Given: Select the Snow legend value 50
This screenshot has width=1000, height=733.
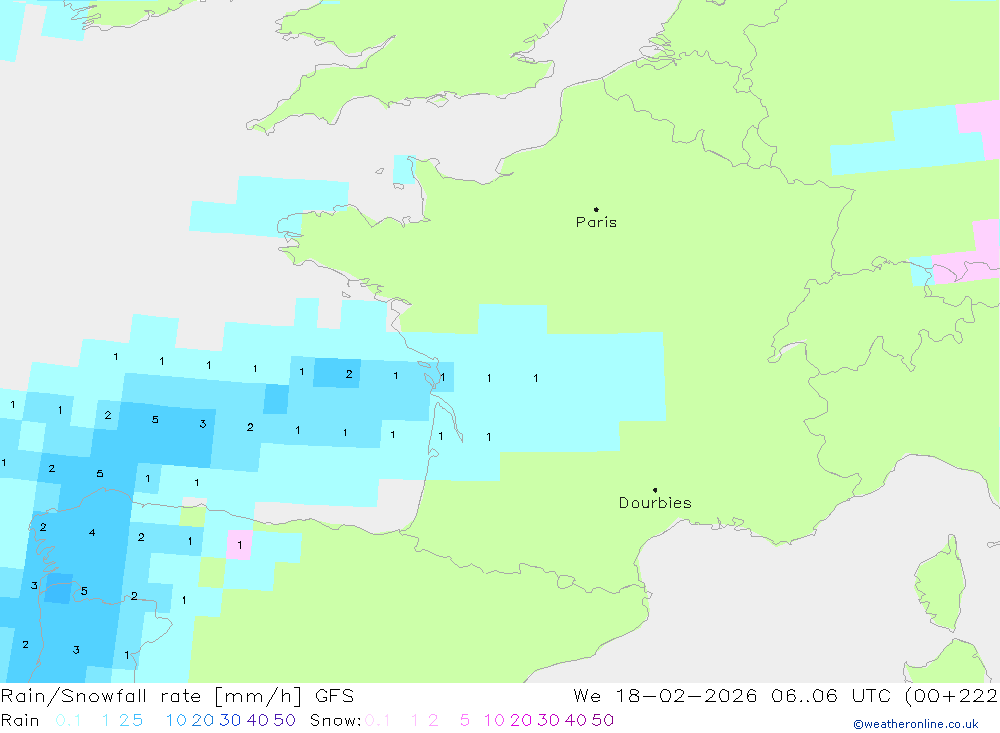Looking at the screenshot, I should 603,720.
